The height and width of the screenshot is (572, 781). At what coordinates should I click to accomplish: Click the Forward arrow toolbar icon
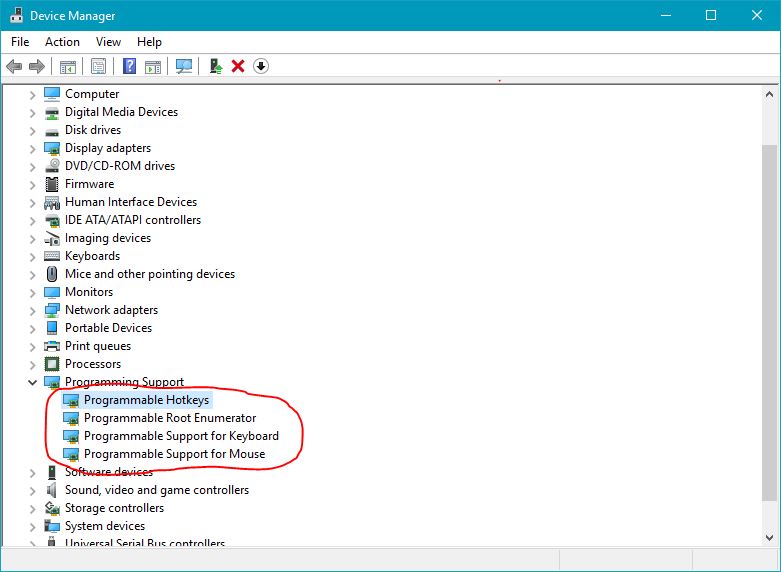(x=37, y=66)
